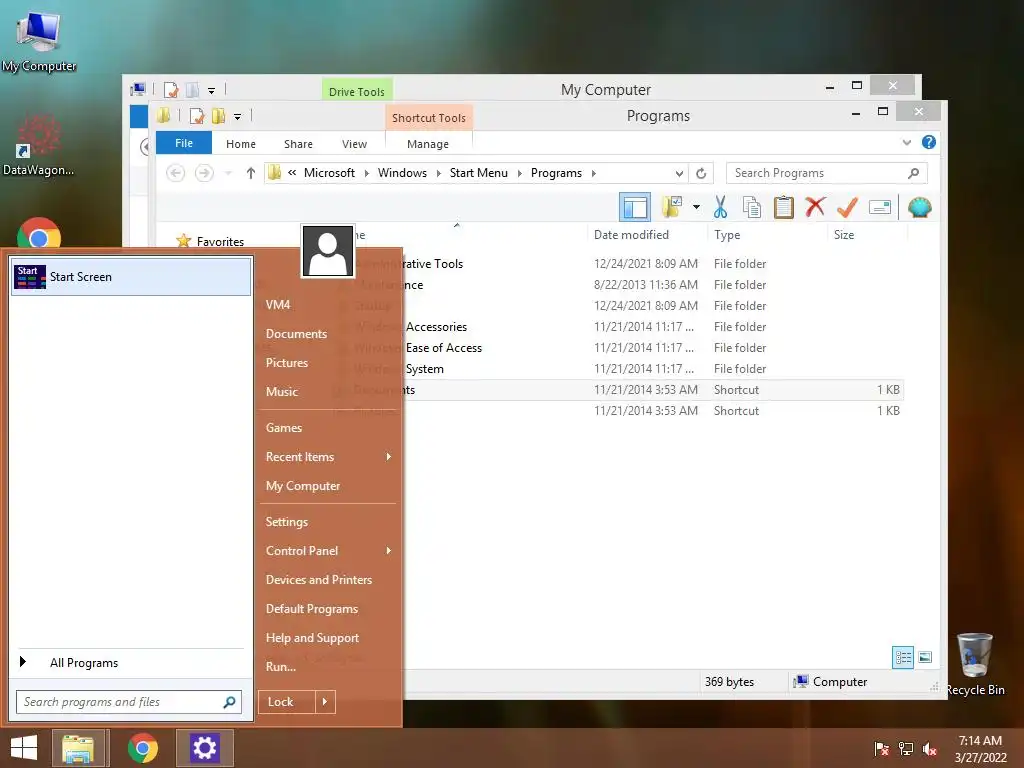Expand Control Panel submenu arrow
Image resolution: width=1024 pixels, height=768 pixels.
coord(389,551)
